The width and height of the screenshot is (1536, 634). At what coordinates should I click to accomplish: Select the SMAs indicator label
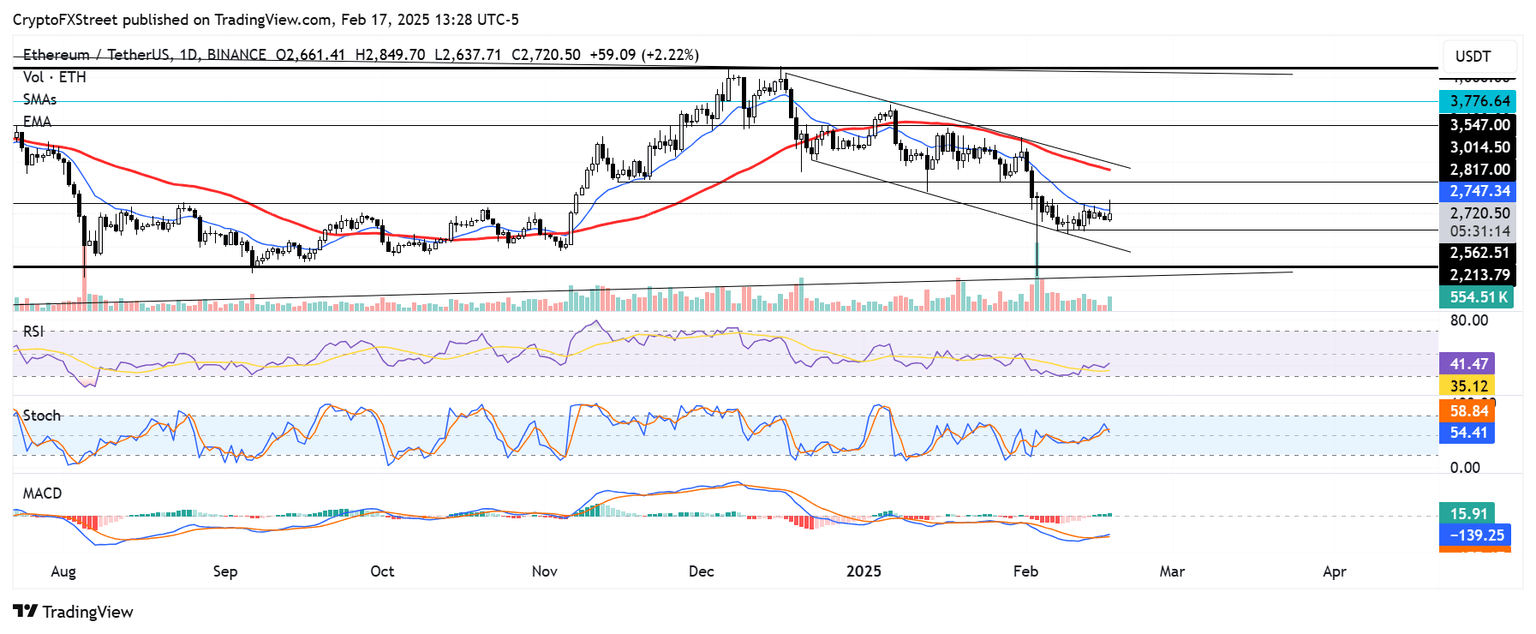(x=39, y=99)
